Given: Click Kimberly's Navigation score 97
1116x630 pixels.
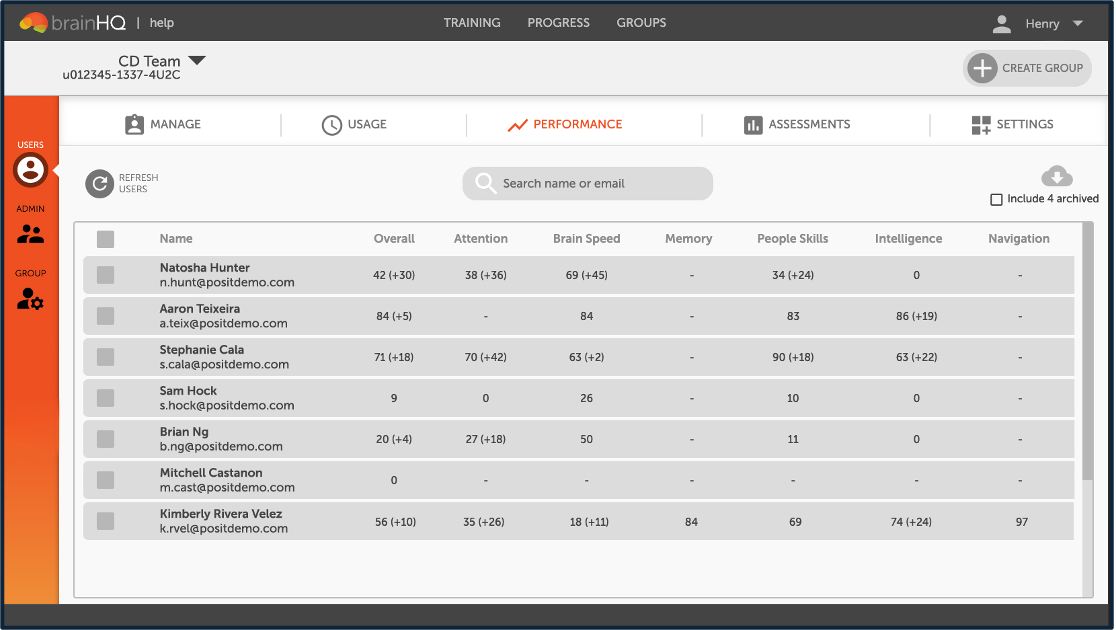Looking at the screenshot, I should [x=1021, y=522].
